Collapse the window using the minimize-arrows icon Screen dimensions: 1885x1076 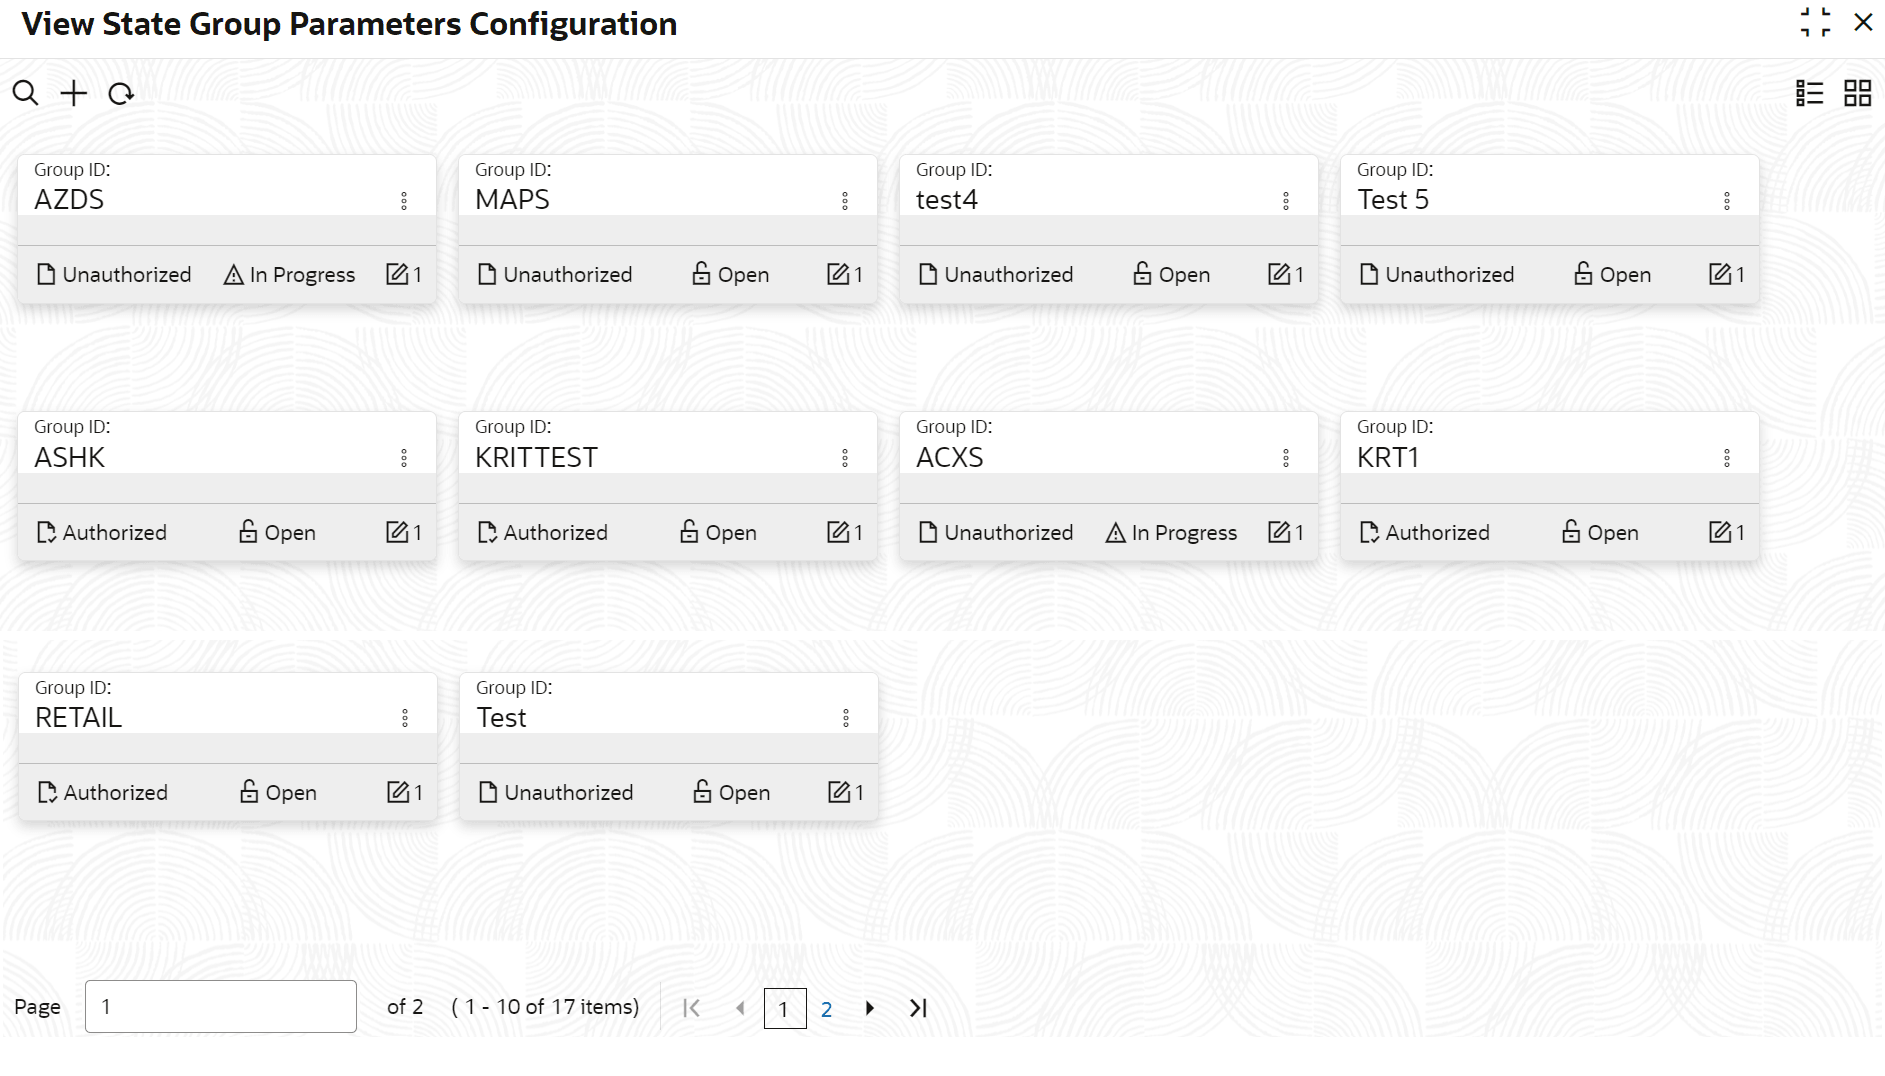[x=1815, y=23]
